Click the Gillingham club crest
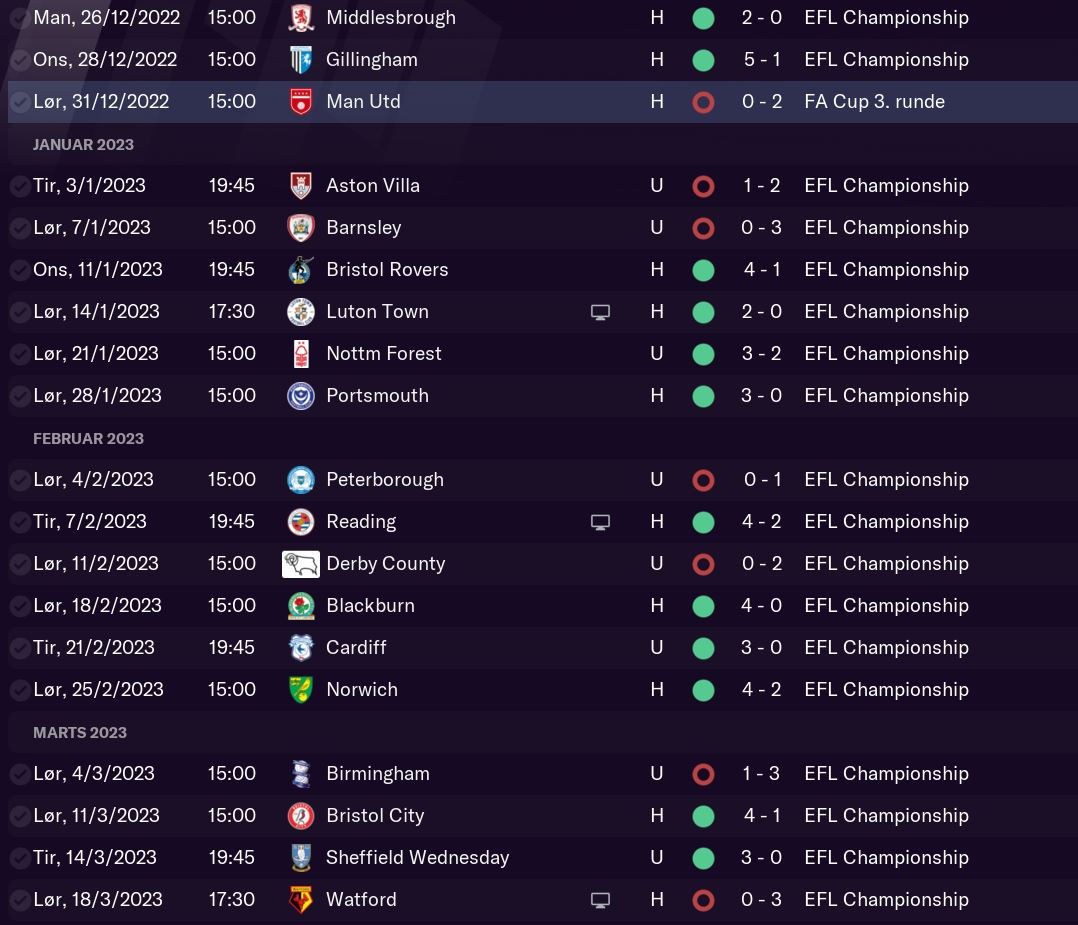Screen dimensions: 1078x925 [x=300, y=60]
